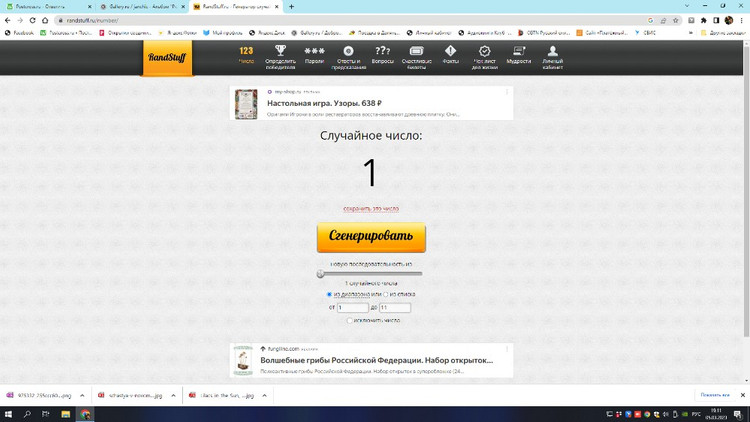Select the 'из списка' radio button

coord(388,295)
